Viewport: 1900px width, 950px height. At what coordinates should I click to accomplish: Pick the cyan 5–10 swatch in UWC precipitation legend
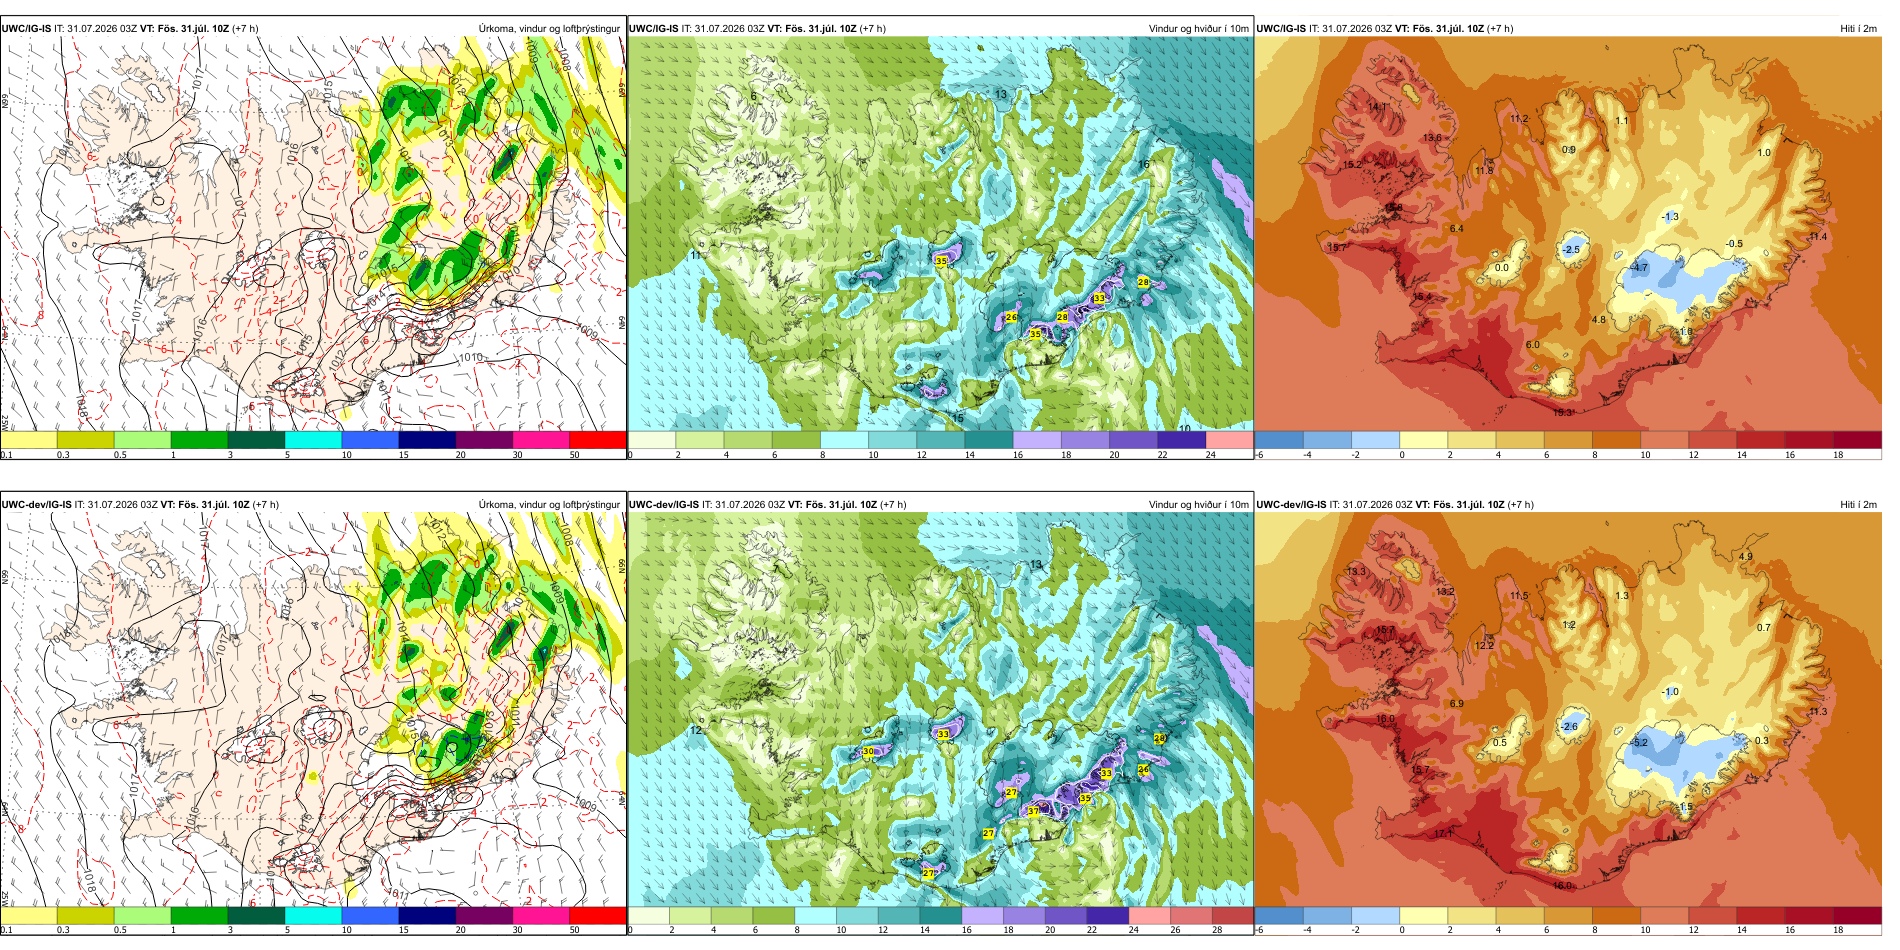[313, 440]
